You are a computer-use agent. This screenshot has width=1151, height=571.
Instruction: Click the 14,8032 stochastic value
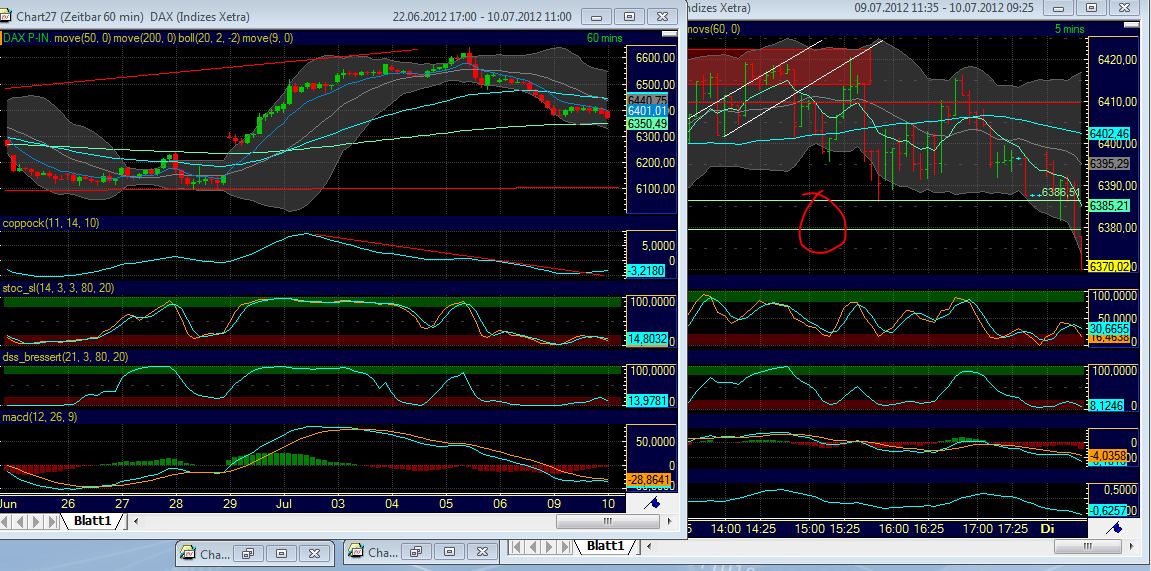pos(647,338)
